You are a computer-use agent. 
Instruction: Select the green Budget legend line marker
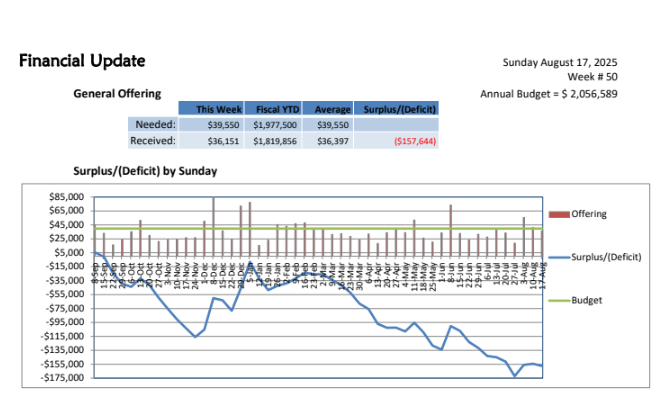coord(559,300)
